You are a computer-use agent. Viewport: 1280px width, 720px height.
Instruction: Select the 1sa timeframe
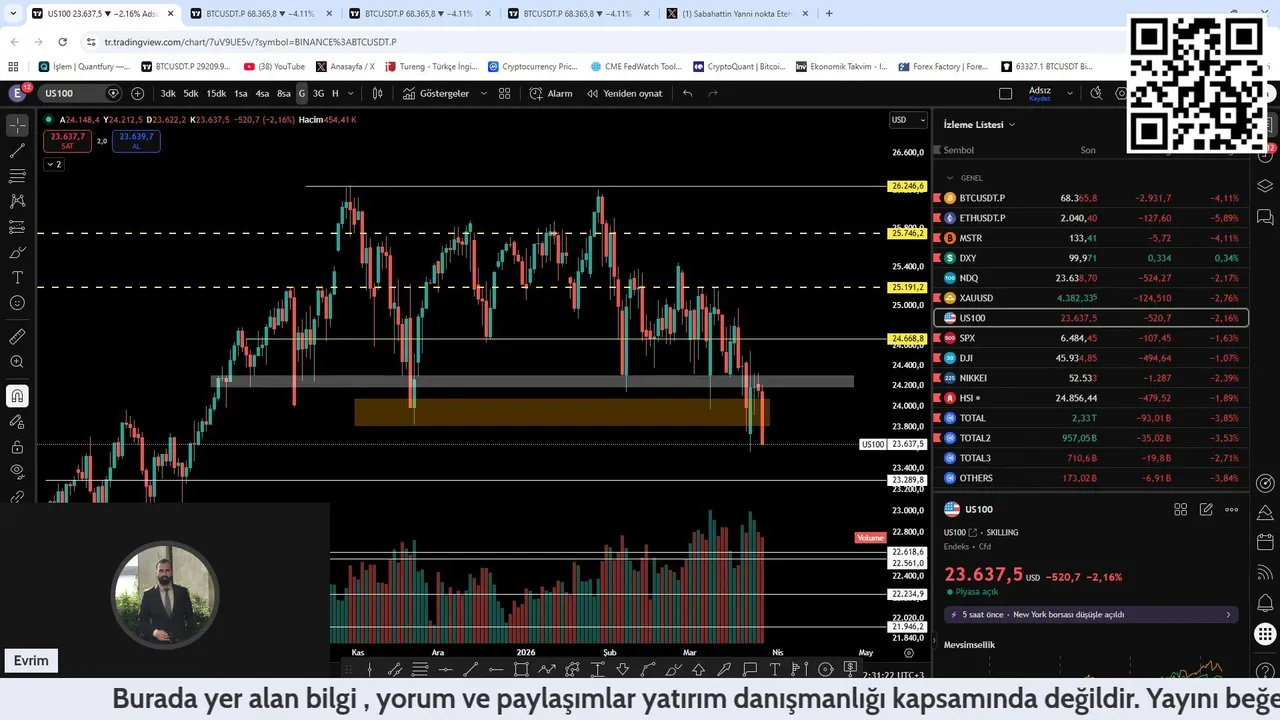tap(241, 93)
